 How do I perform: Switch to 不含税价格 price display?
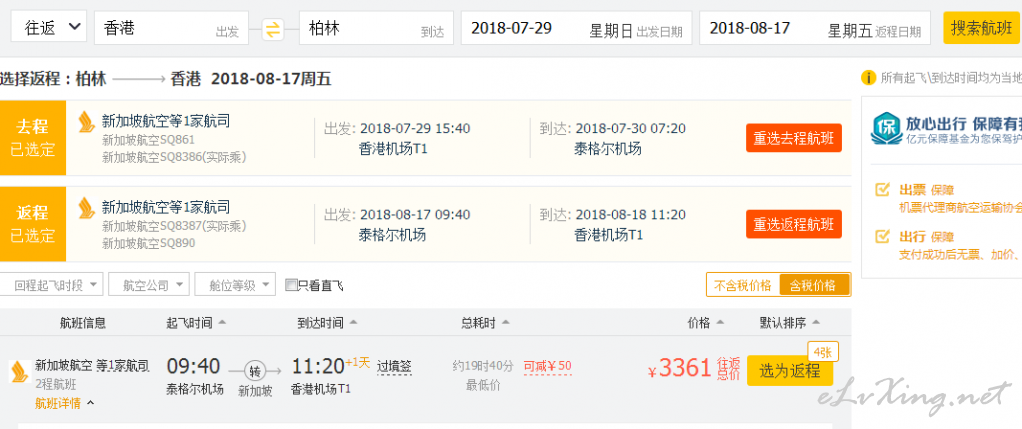tap(742, 285)
